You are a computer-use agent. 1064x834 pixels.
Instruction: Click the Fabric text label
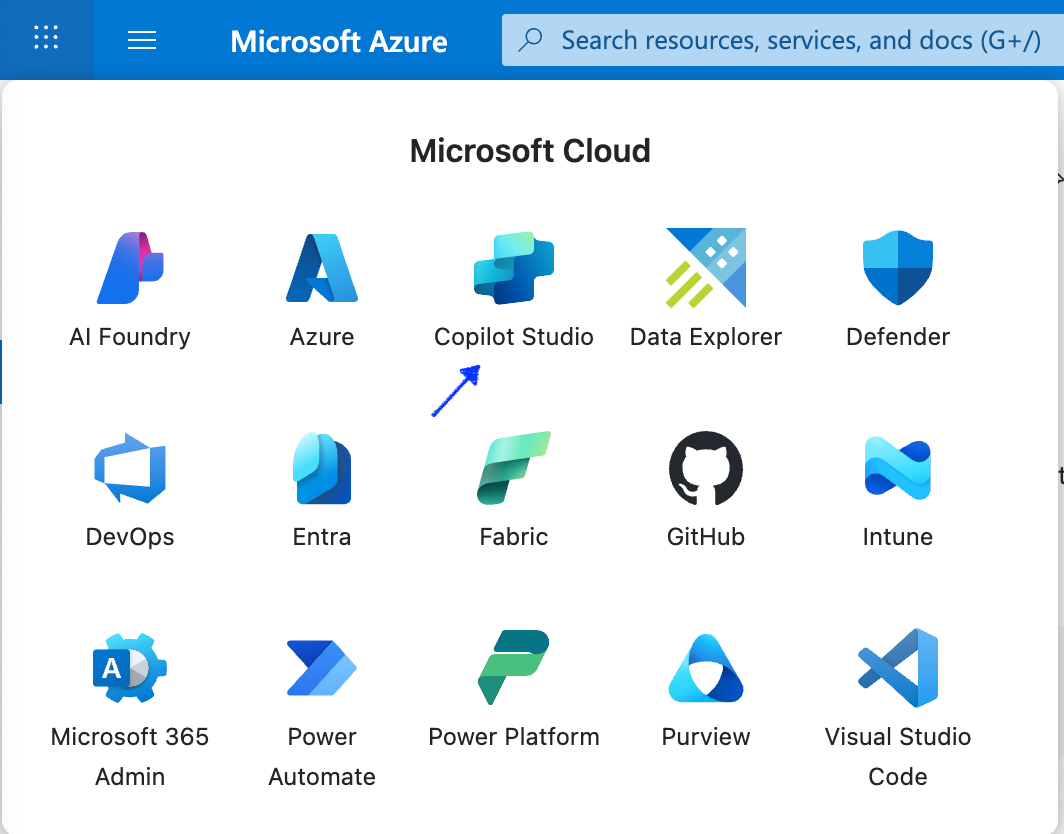514,537
